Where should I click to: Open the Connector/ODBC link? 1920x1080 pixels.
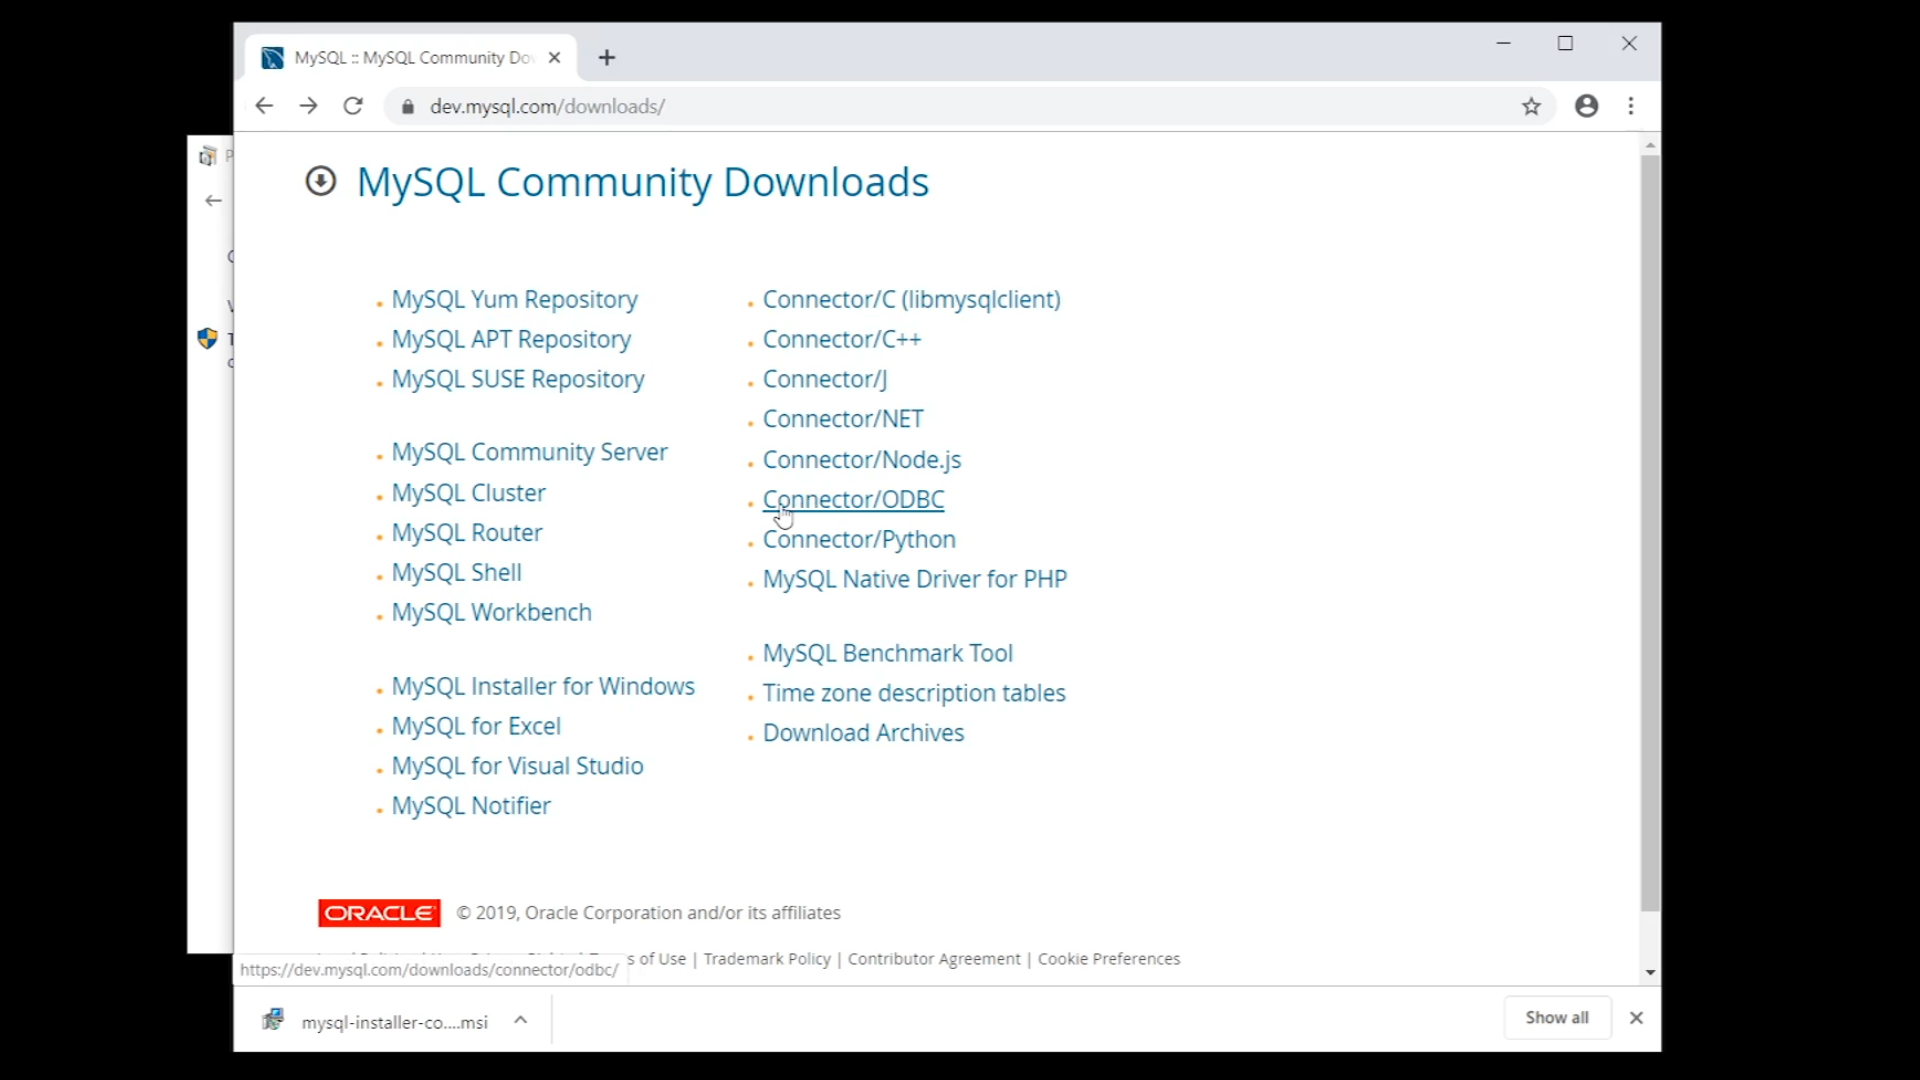coord(853,499)
